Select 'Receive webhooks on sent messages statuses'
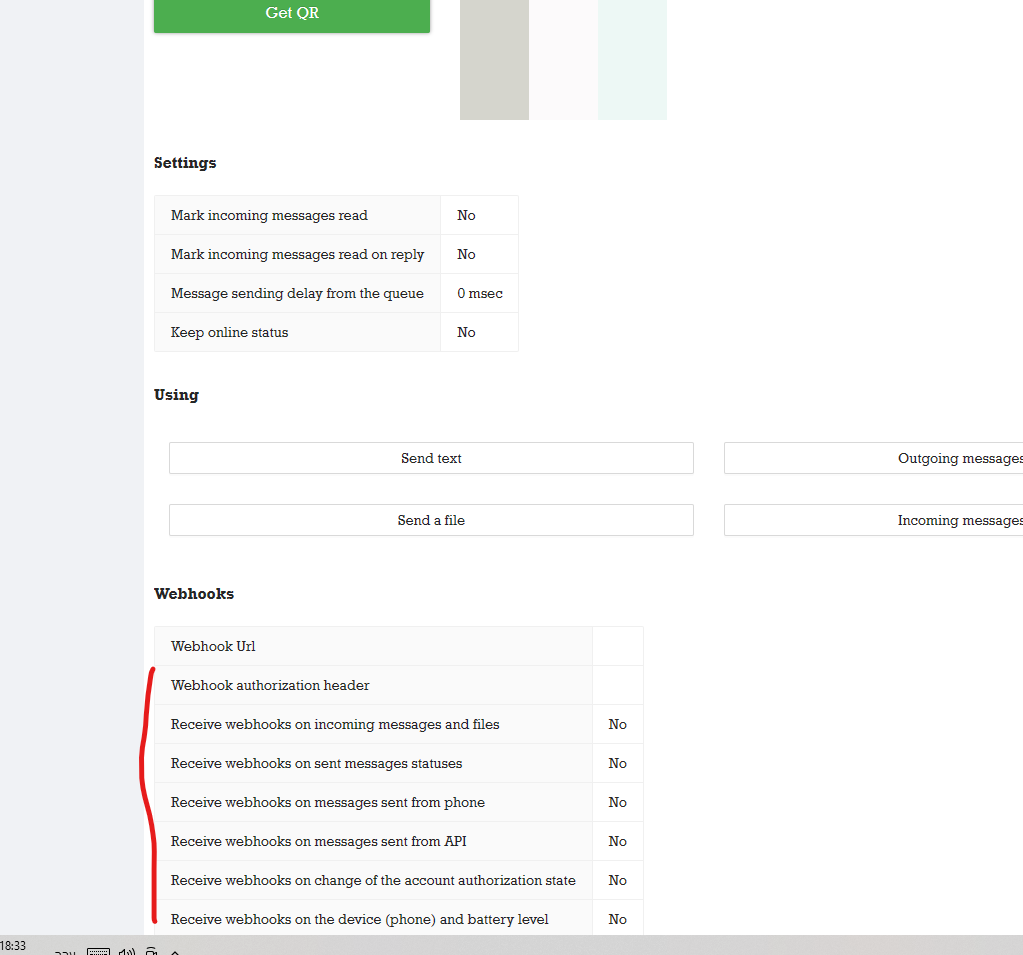Image resolution: width=1023 pixels, height=955 pixels. (316, 764)
